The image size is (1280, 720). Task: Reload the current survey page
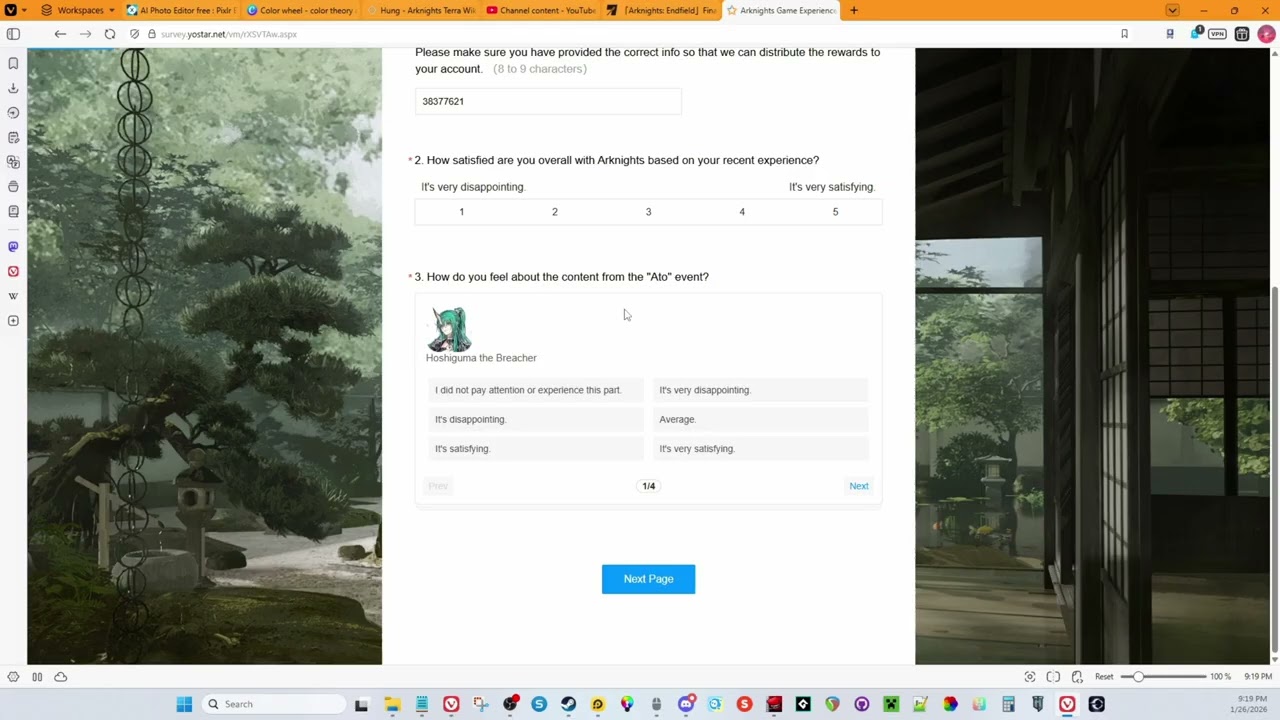pos(110,34)
